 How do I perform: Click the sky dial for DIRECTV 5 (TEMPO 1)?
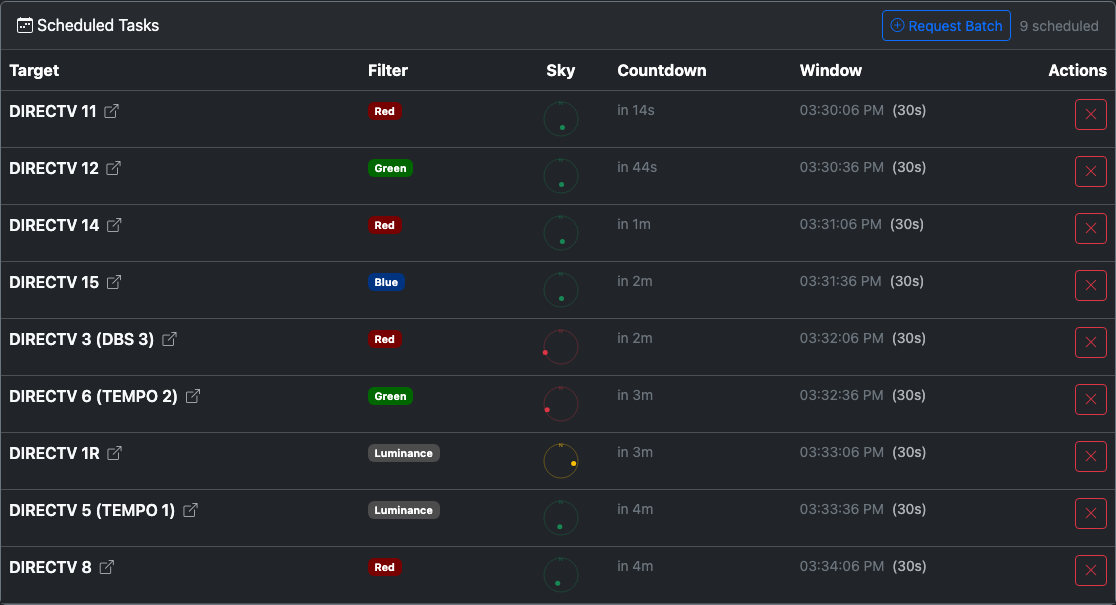[561, 517]
